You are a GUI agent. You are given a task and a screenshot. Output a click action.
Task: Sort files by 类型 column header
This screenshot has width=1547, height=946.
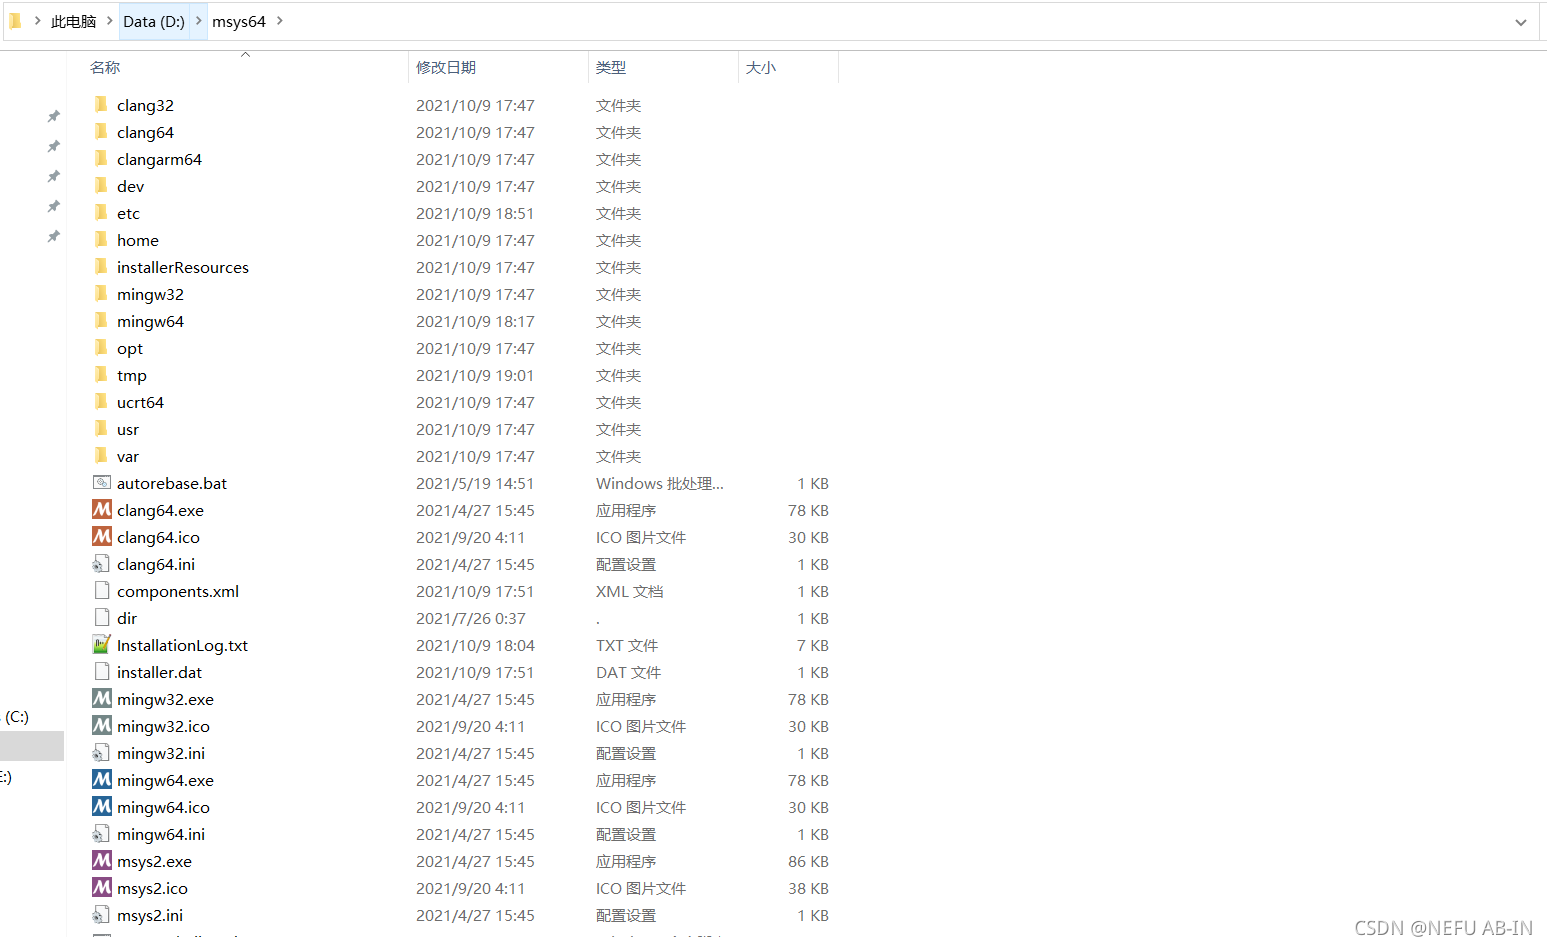611,68
